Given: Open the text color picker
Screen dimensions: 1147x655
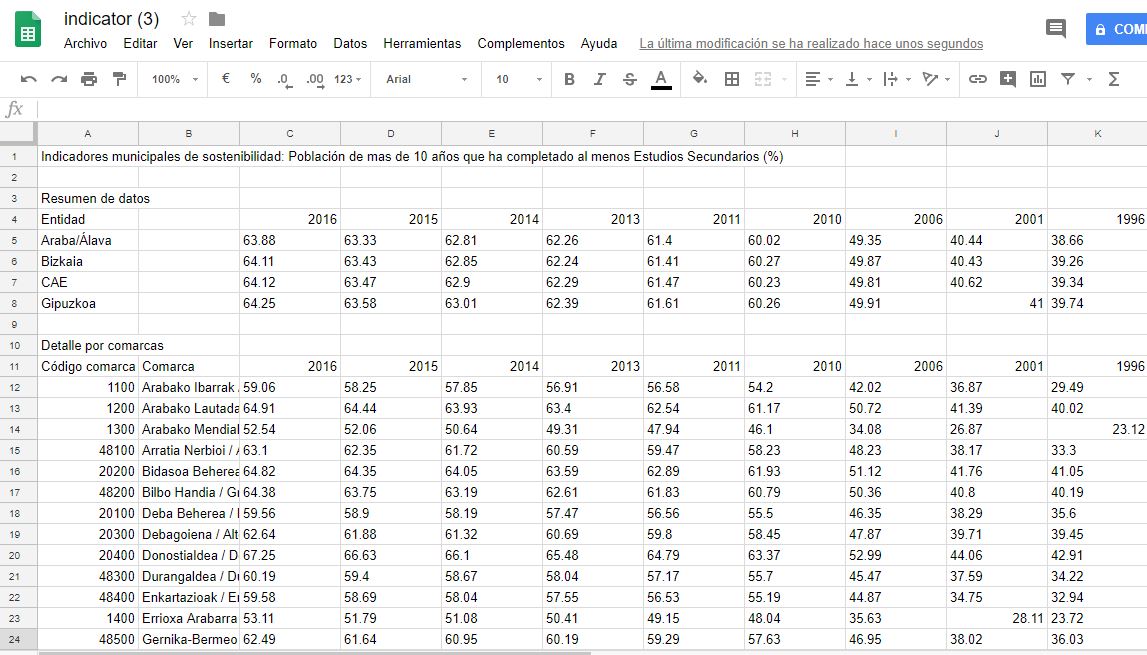Looking at the screenshot, I should (x=661, y=79).
